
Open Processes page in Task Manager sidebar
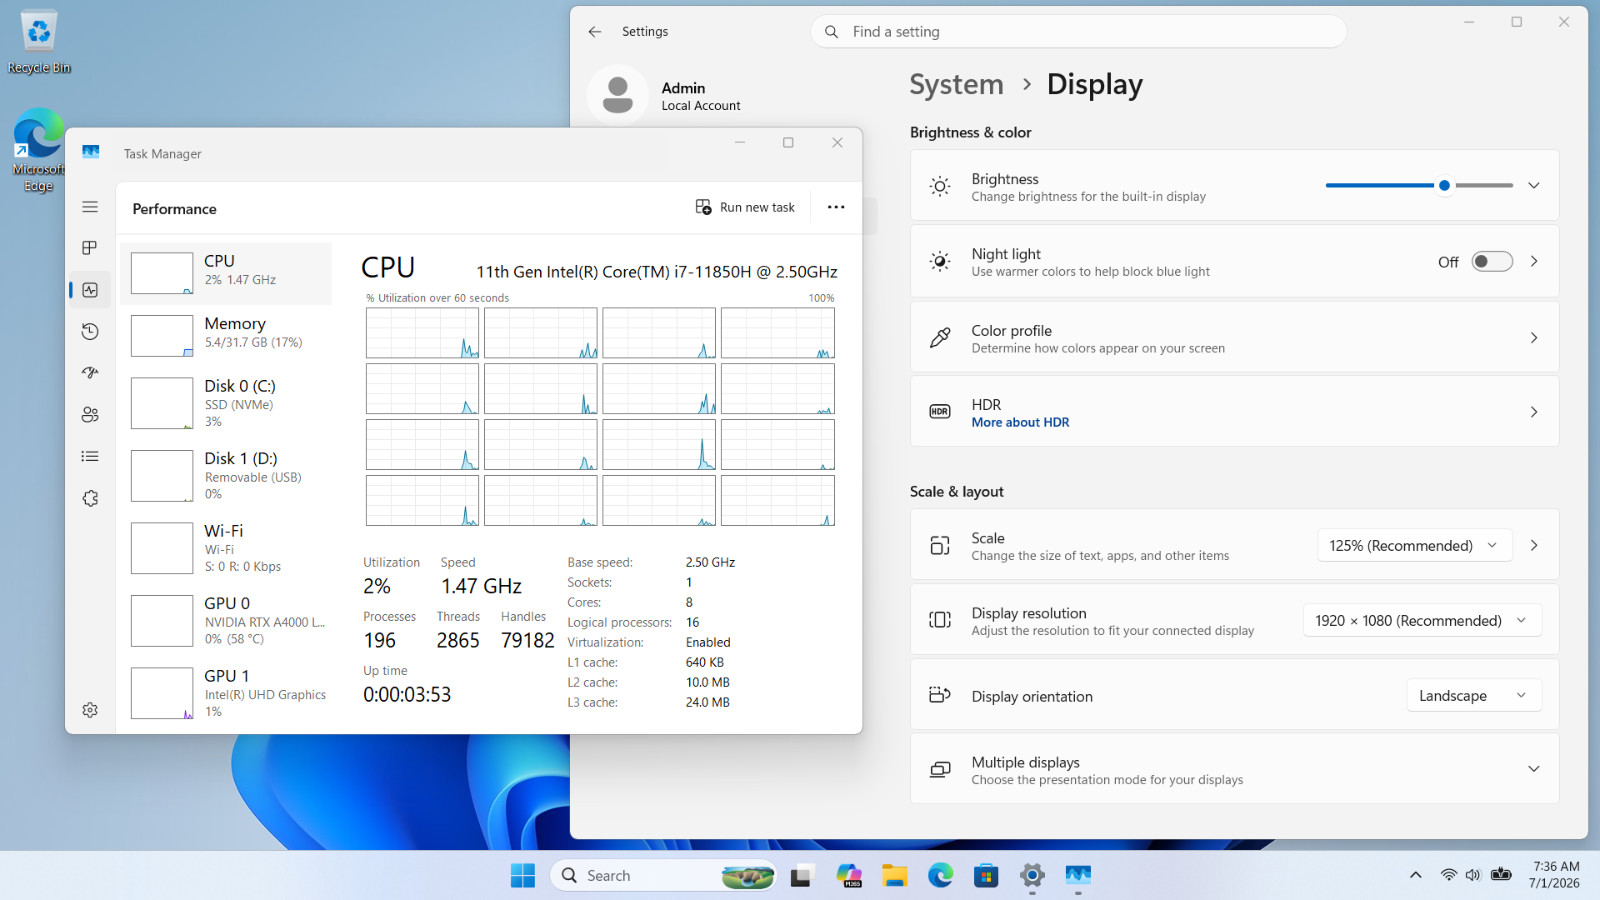click(90, 248)
